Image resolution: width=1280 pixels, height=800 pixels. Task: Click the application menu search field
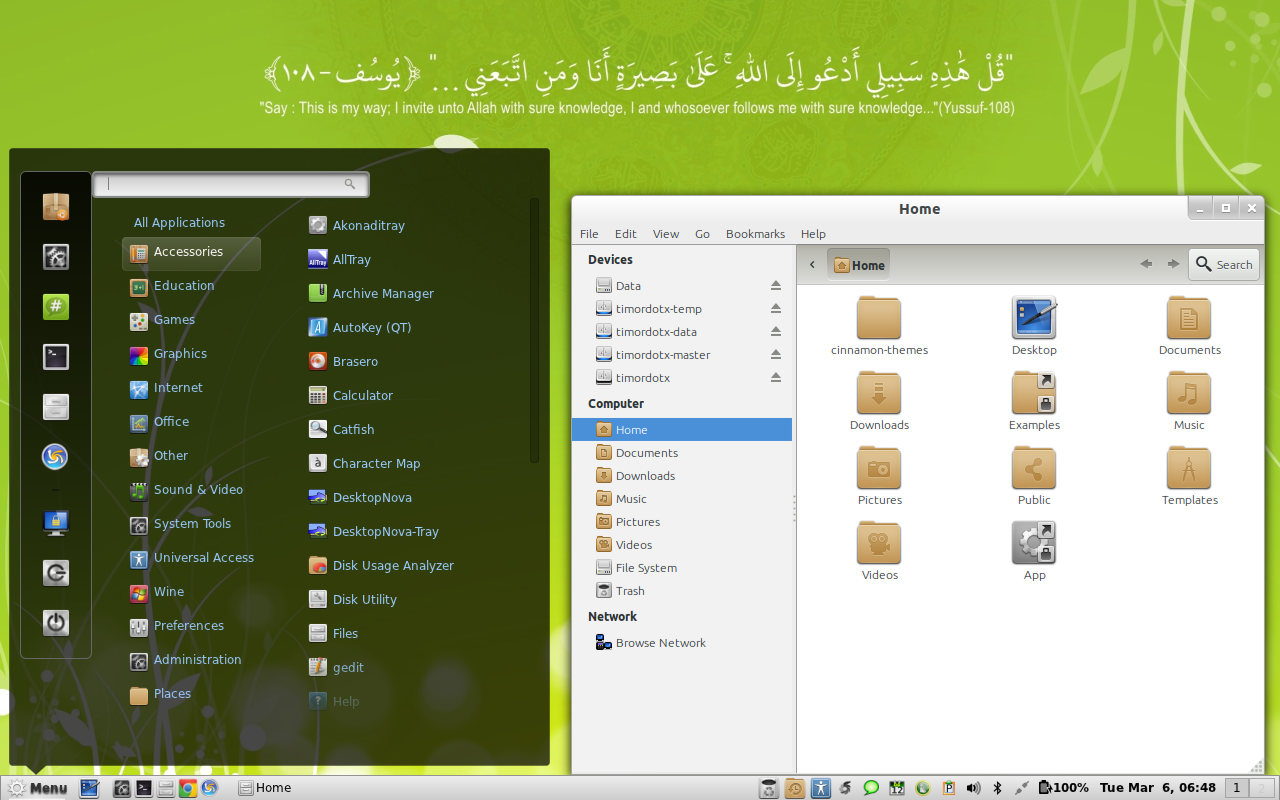pyautogui.click(x=231, y=184)
